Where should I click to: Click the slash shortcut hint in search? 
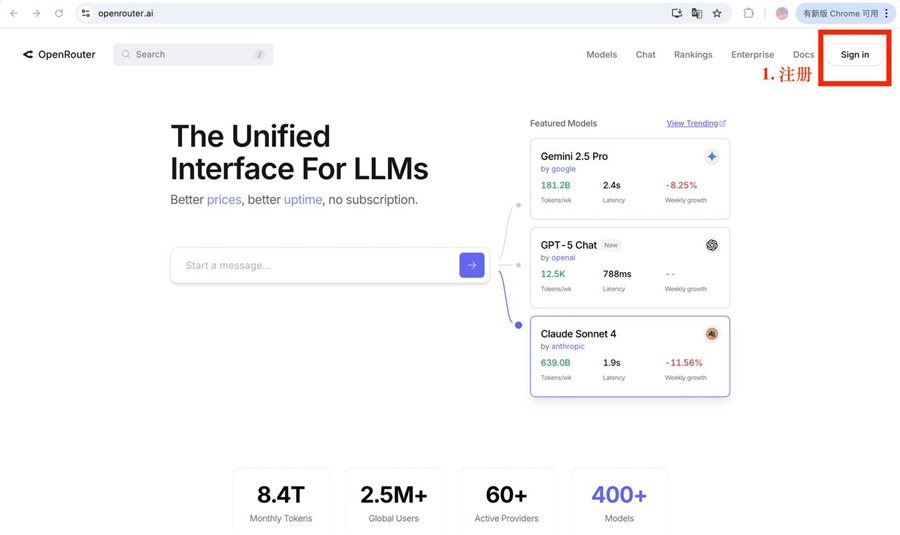coord(259,55)
